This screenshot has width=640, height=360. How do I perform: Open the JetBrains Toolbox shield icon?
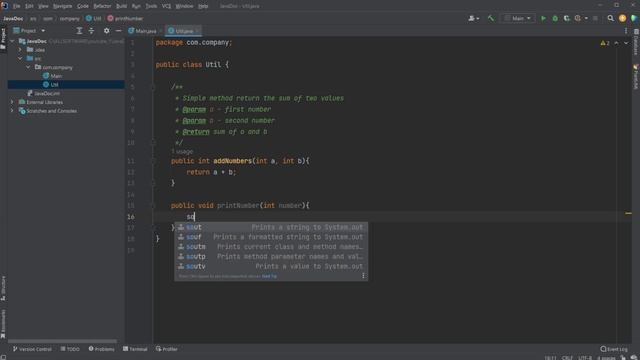(x=634, y=18)
